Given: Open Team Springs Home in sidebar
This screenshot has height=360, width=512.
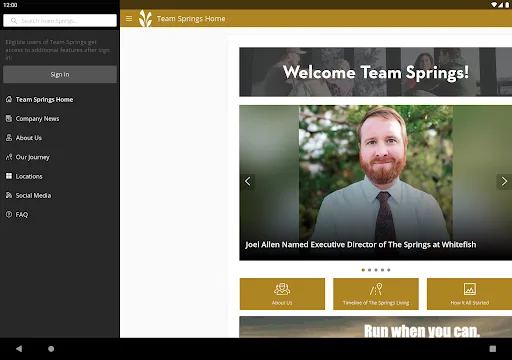Looking at the screenshot, I should pyautogui.click(x=60, y=99).
